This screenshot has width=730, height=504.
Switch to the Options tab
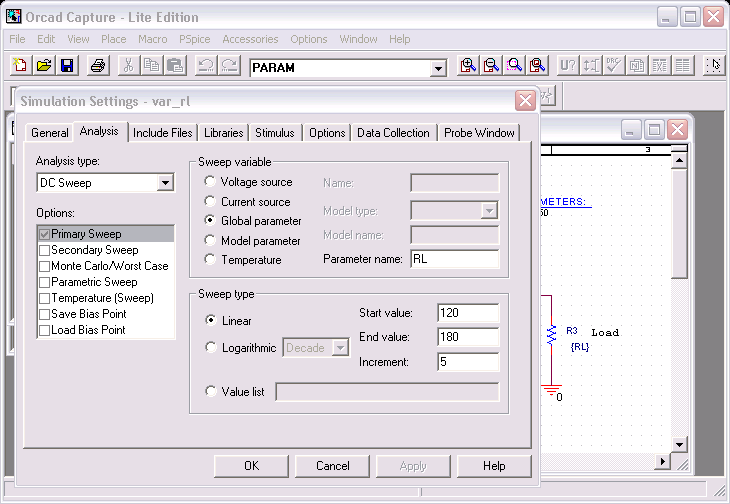327,133
